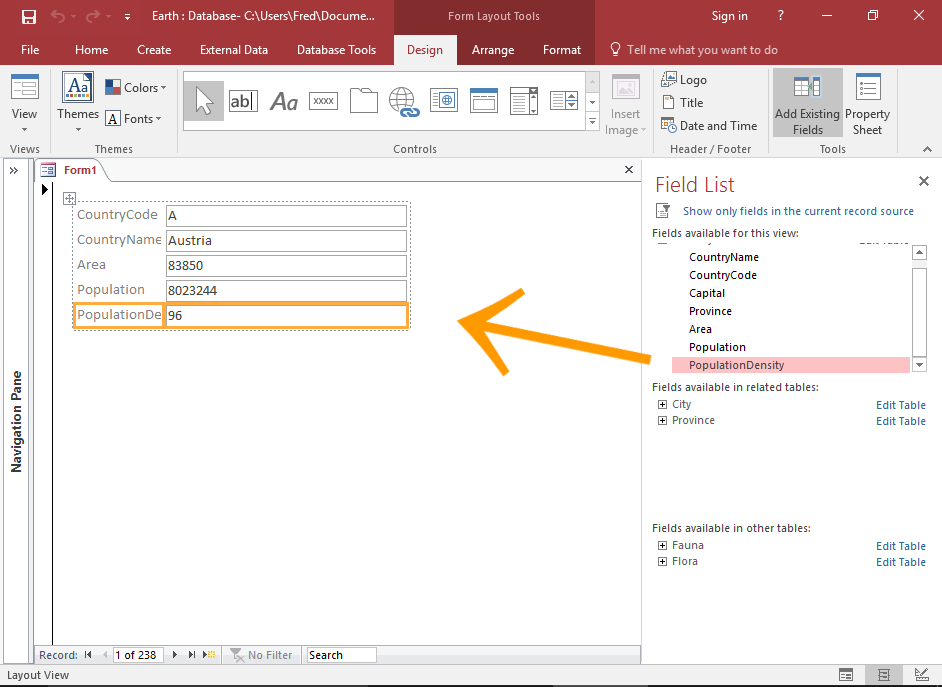942x687 pixels.
Task: Toggle Add Existing Fields pane
Action: point(807,103)
